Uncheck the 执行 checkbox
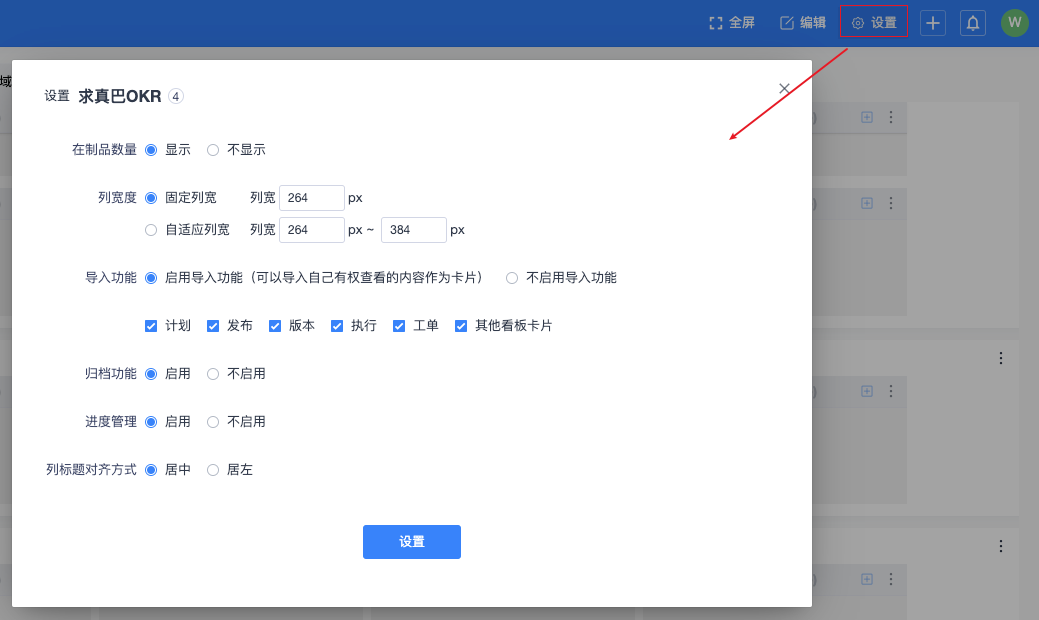The width and height of the screenshot is (1039, 620). tap(337, 326)
